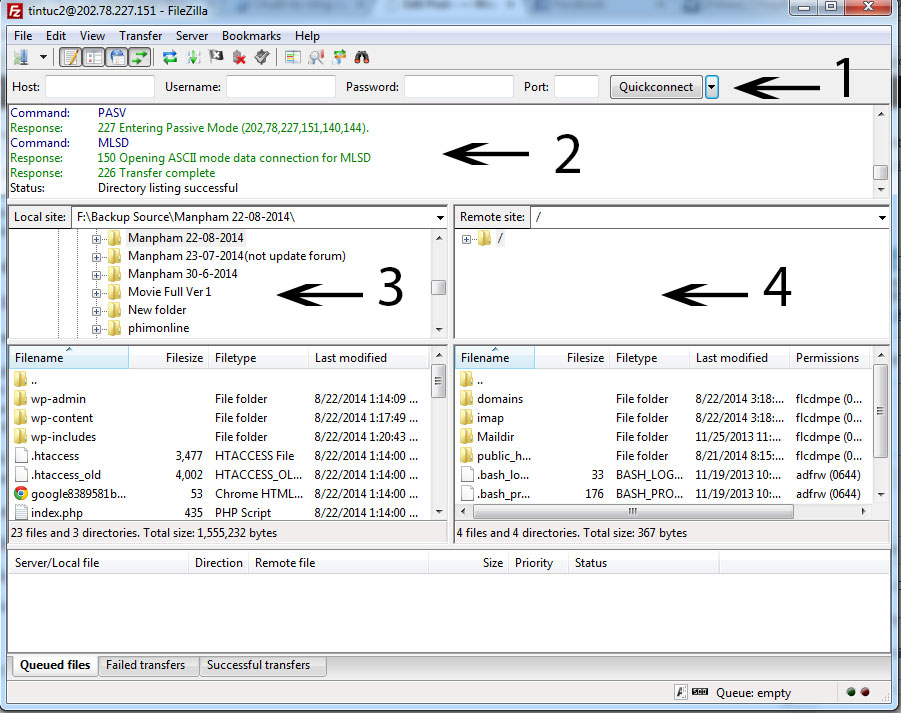This screenshot has width=901, height=713.
Task: Open the Edit menu
Action: (x=56, y=36)
